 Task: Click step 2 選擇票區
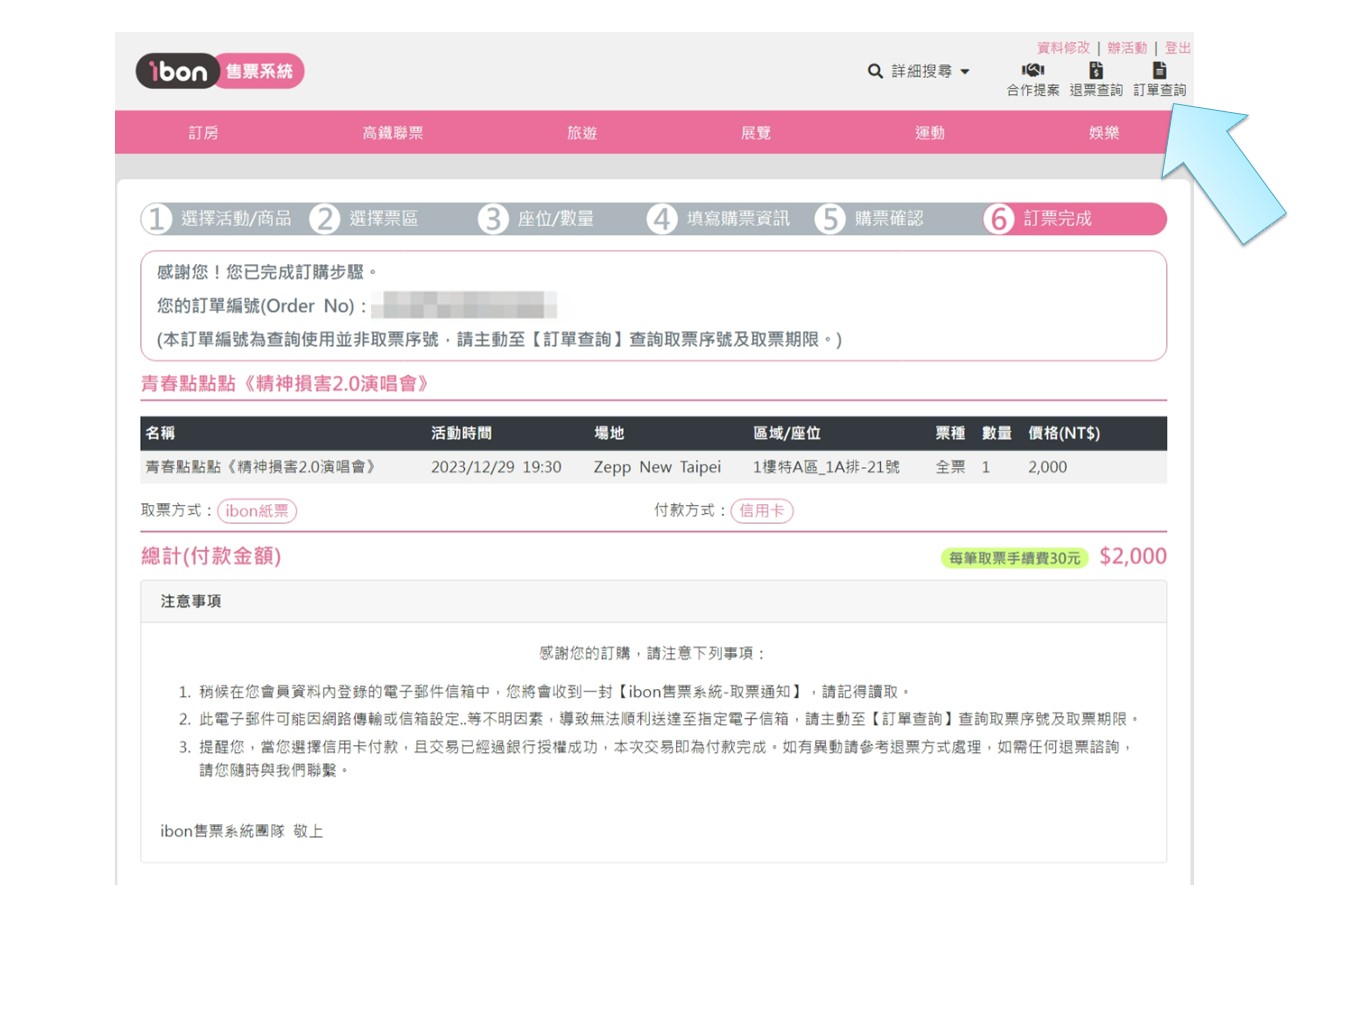[365, 218]
